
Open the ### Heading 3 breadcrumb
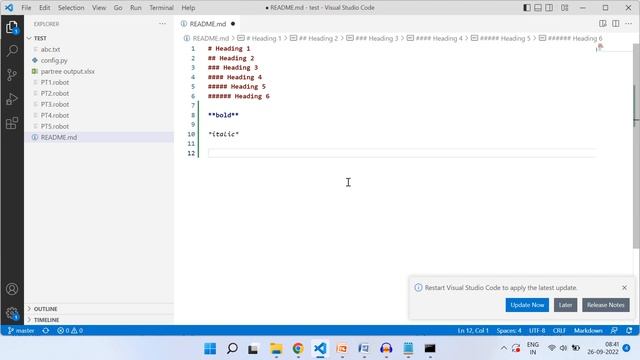click(372, 38)
